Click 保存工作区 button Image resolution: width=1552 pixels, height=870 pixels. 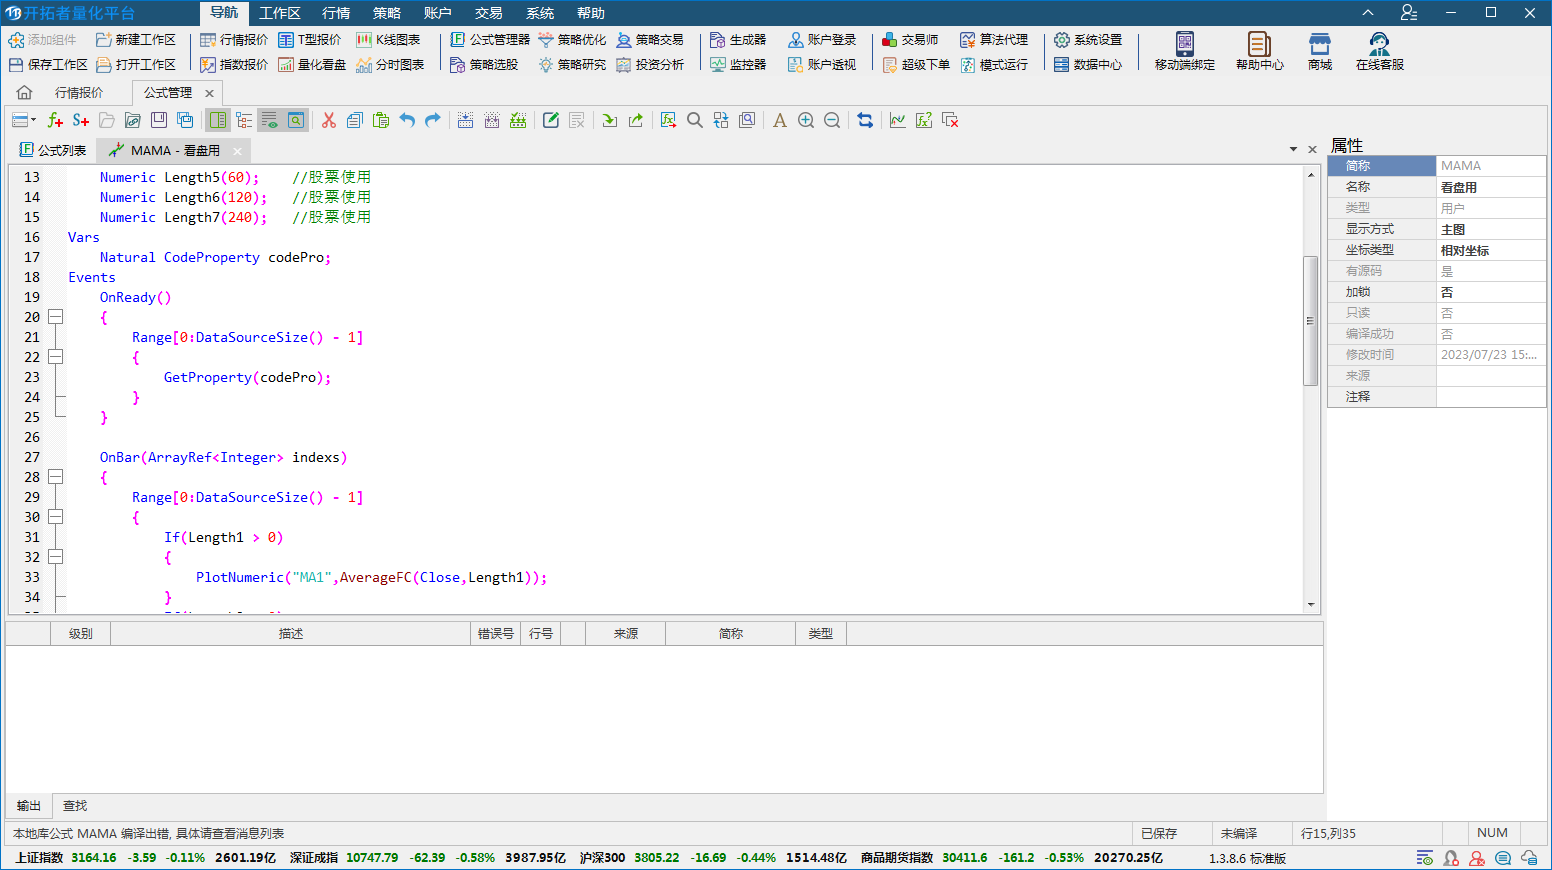pos(48,64)
